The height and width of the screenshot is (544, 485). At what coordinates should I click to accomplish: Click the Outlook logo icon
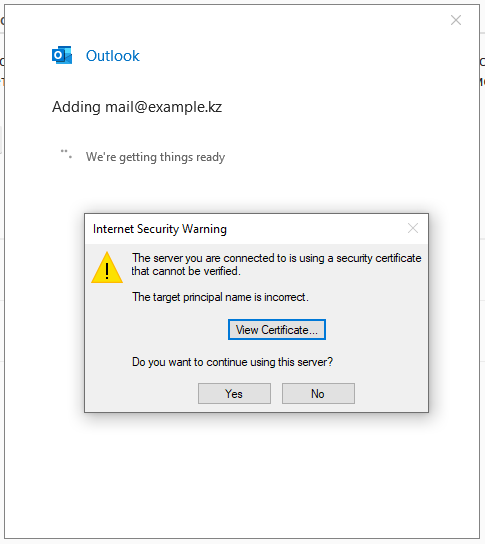pyautogui.click(x=62, y=55)
